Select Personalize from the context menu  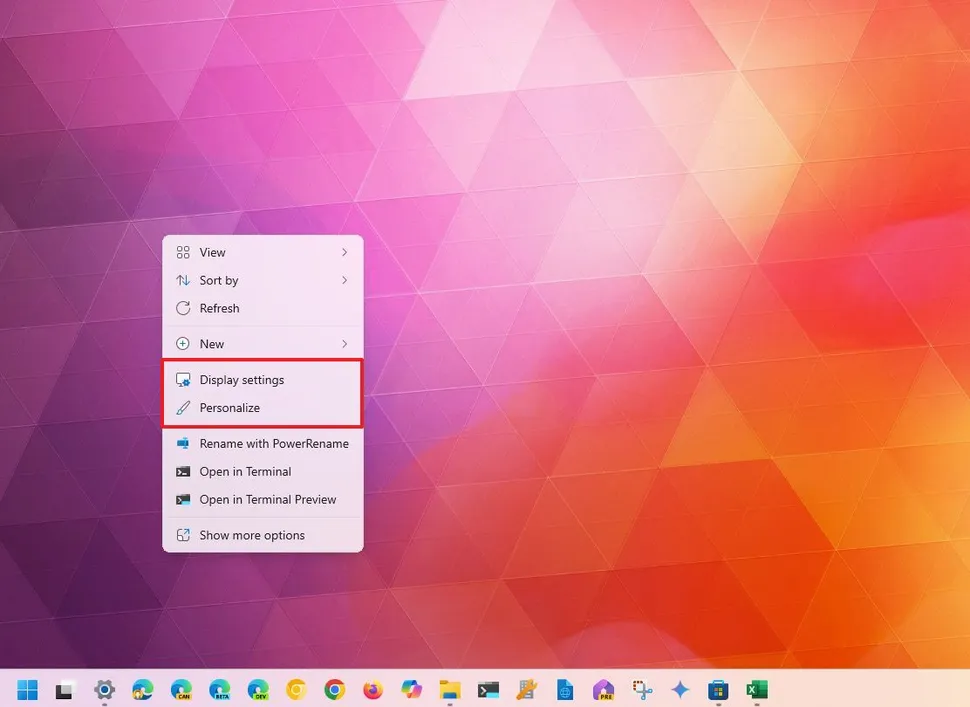click(230, 407)
